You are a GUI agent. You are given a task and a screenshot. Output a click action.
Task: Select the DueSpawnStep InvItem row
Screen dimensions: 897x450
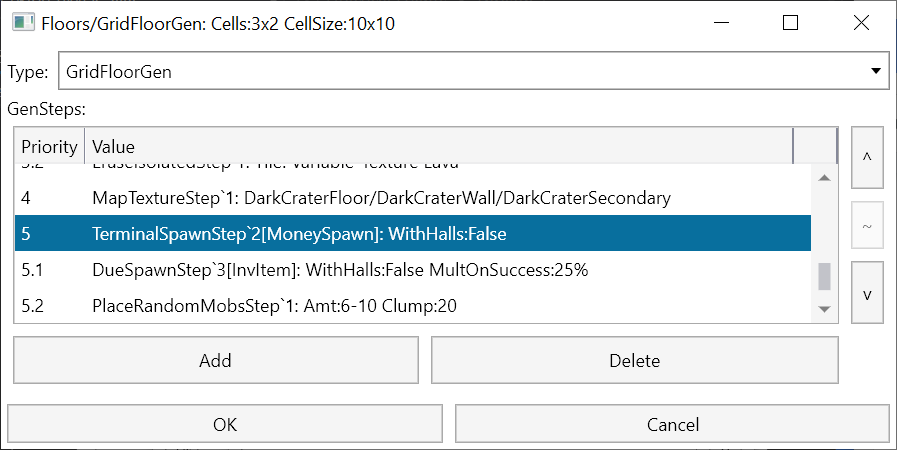[413, 269]
